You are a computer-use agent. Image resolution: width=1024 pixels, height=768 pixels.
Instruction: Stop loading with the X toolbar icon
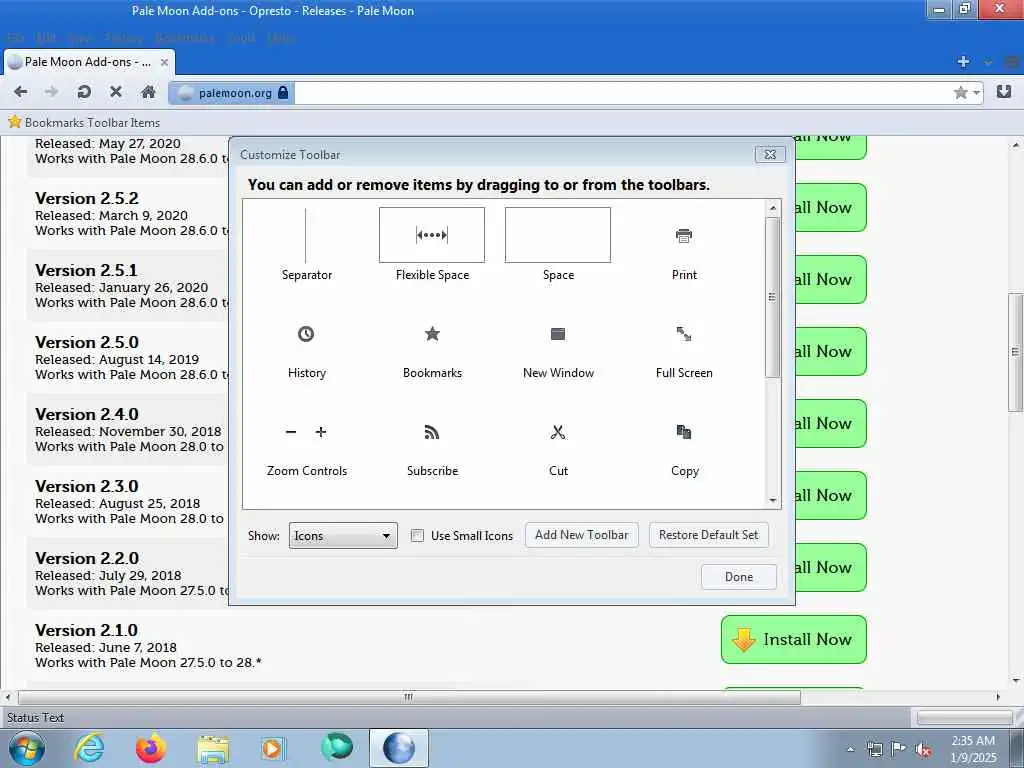(x=116, y=91)
